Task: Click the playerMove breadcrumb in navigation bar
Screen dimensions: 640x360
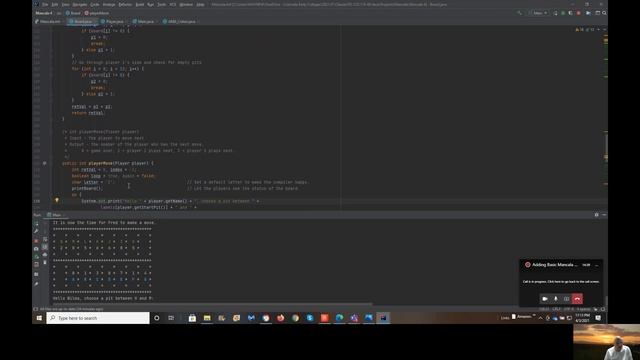Action: coord(97,13)
